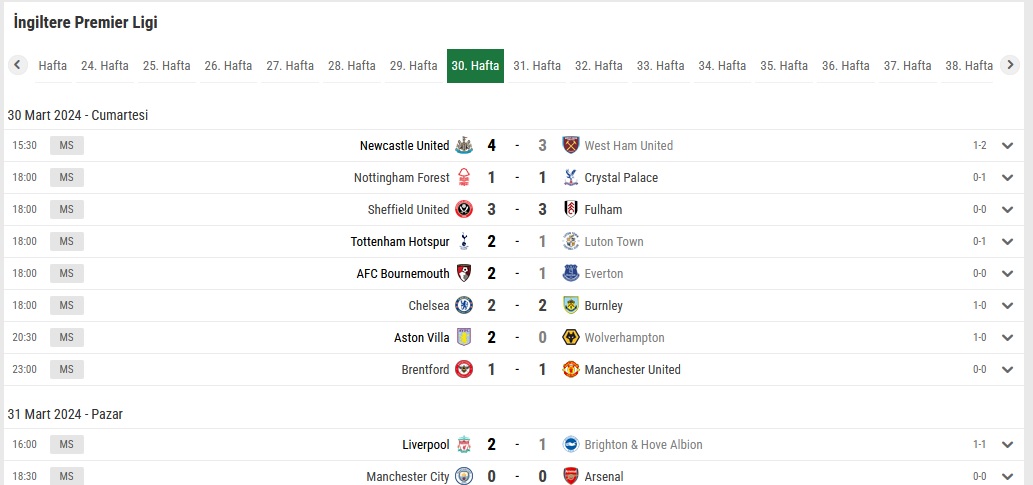
Task: Click the Chelsea club crest
Action: coord(464,305)
